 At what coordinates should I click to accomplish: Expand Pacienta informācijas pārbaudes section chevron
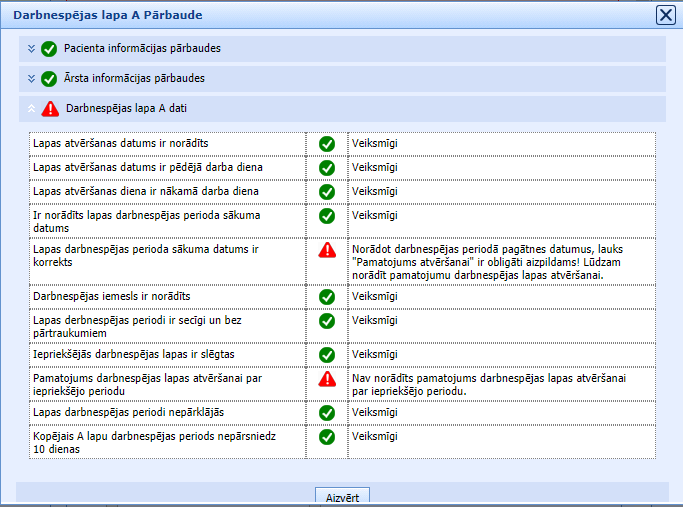[x=32, y=49]
